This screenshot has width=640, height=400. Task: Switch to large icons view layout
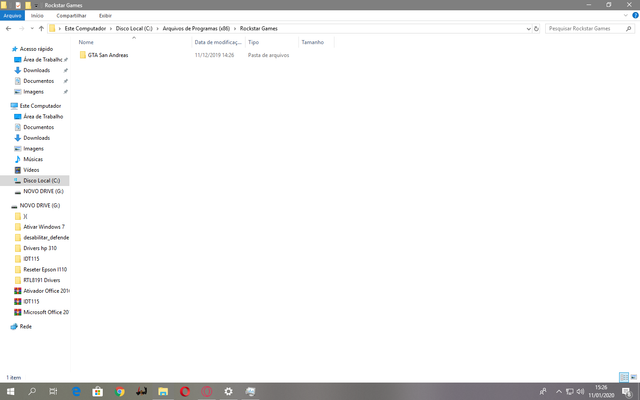pyautogui.click(x=633, y=377)
